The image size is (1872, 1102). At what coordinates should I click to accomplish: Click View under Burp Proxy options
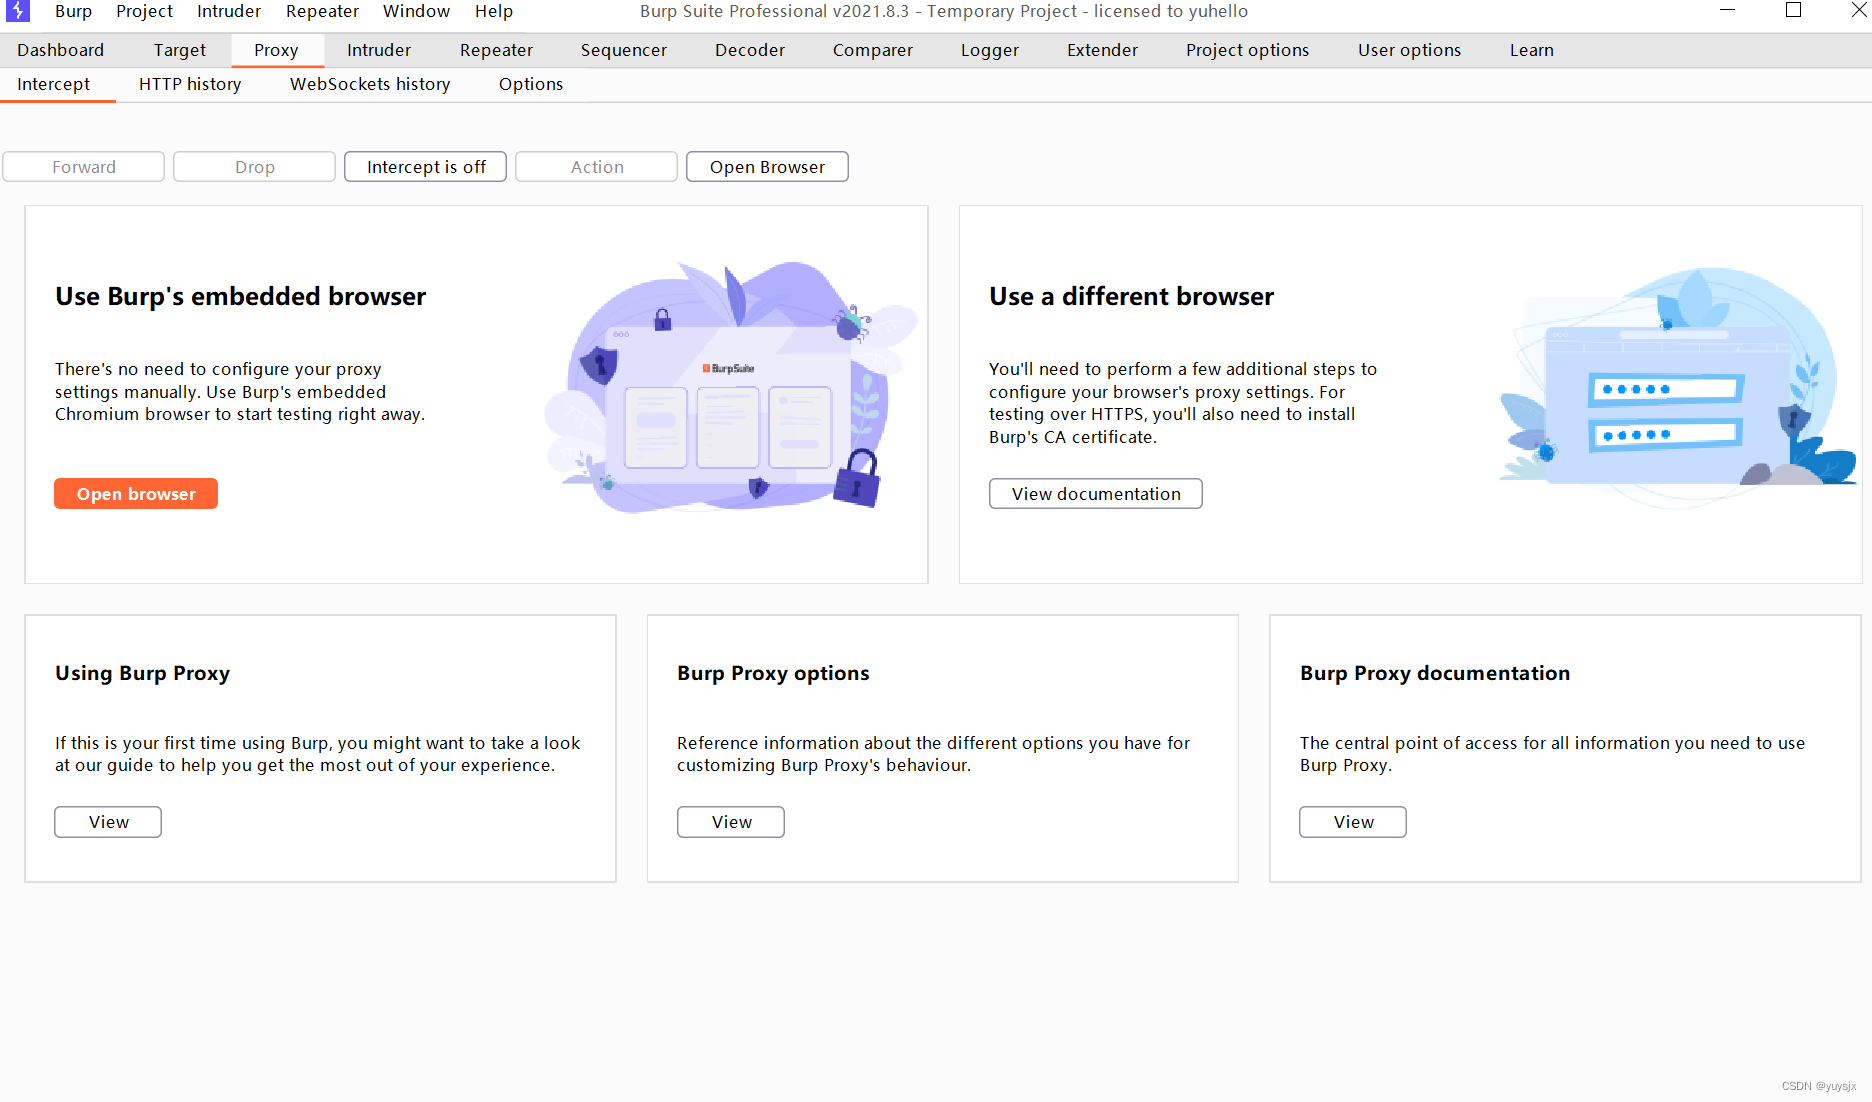tap(731, 822)
